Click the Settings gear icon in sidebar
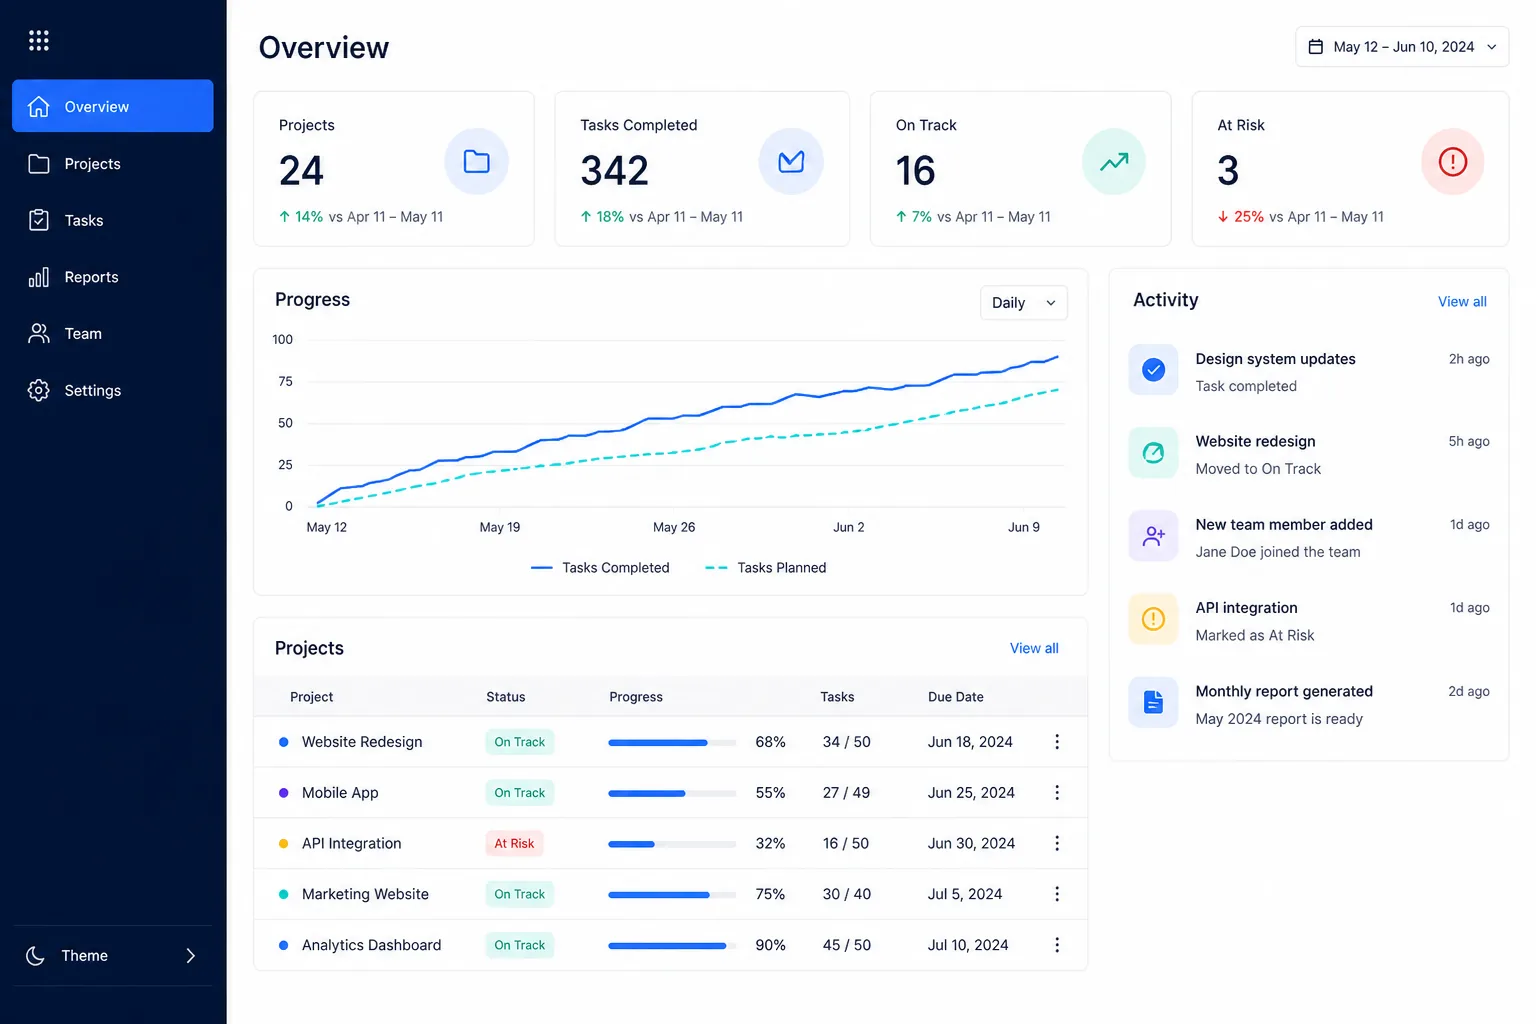The height and width of the screenshot is (1024, 1536). (38, 390)
